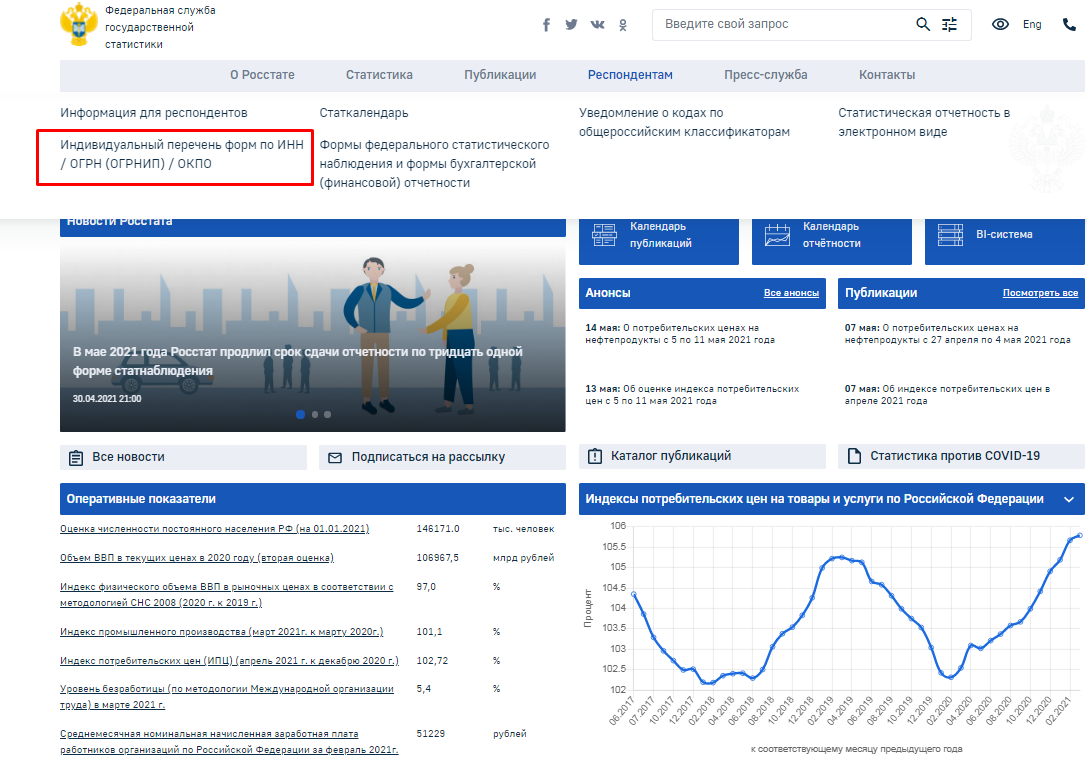1087x768 pixels.
Task: Open the Odnoklassniki social icon
Action: [x=623, y=25]
